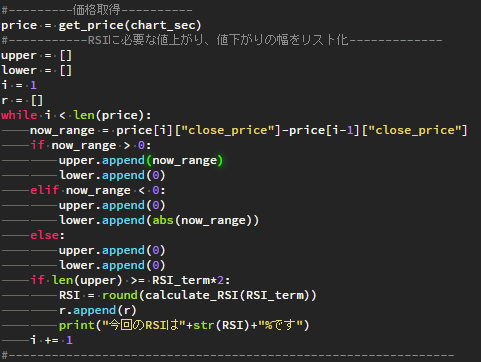Click lower.append(abs(now_range)) line

pos(159,220)
